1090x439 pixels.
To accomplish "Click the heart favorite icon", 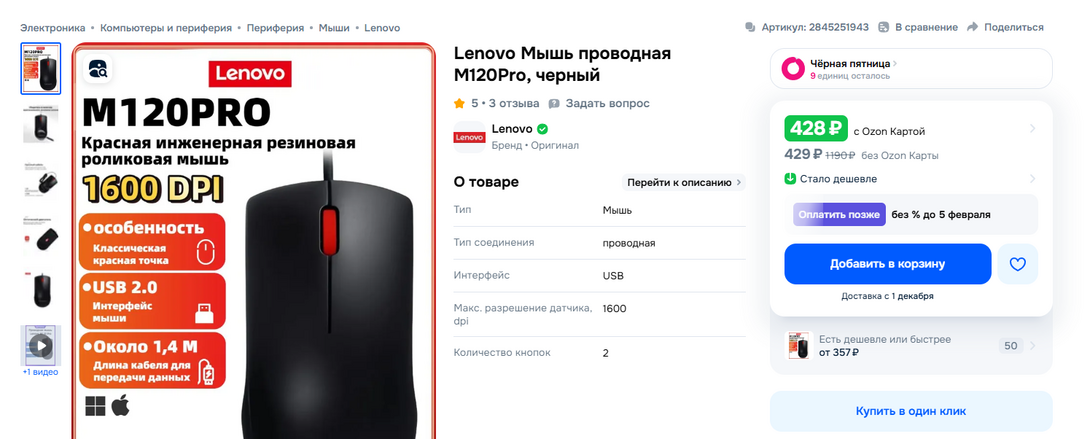I will pyautogui.click(x=1018, y=264).
